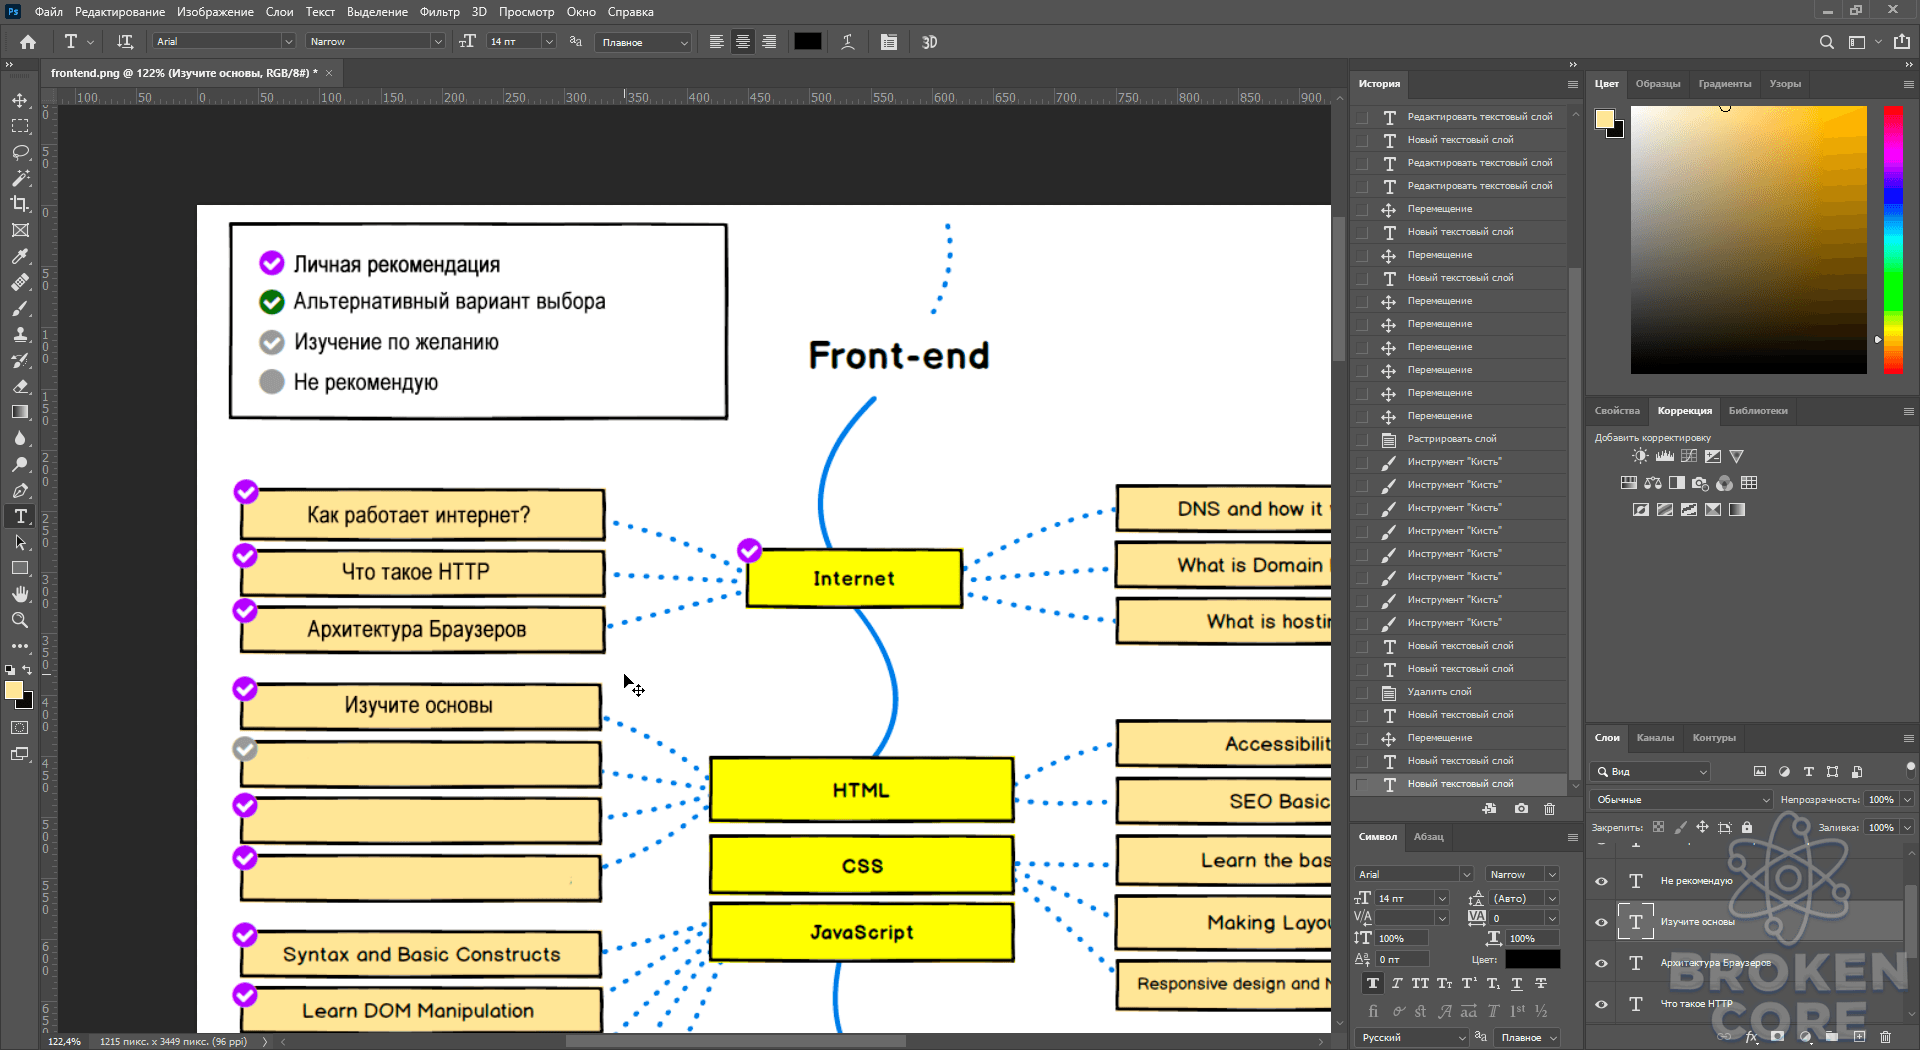The height and width of the screenshot is (1050, 1920).
Task: Add layer style with fx icon
Action: tap(1752, 1038)
